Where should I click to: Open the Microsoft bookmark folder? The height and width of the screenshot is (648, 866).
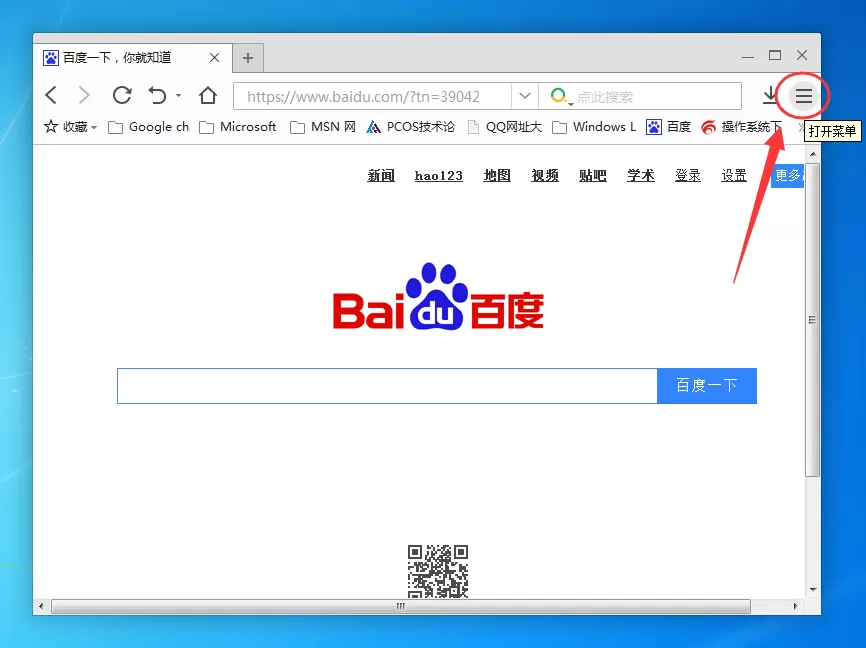pos(237,127)
